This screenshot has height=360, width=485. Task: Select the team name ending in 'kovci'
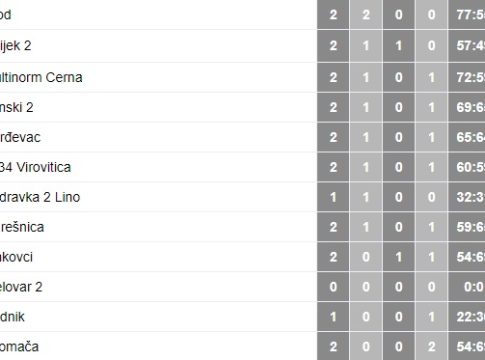[16, 257]
